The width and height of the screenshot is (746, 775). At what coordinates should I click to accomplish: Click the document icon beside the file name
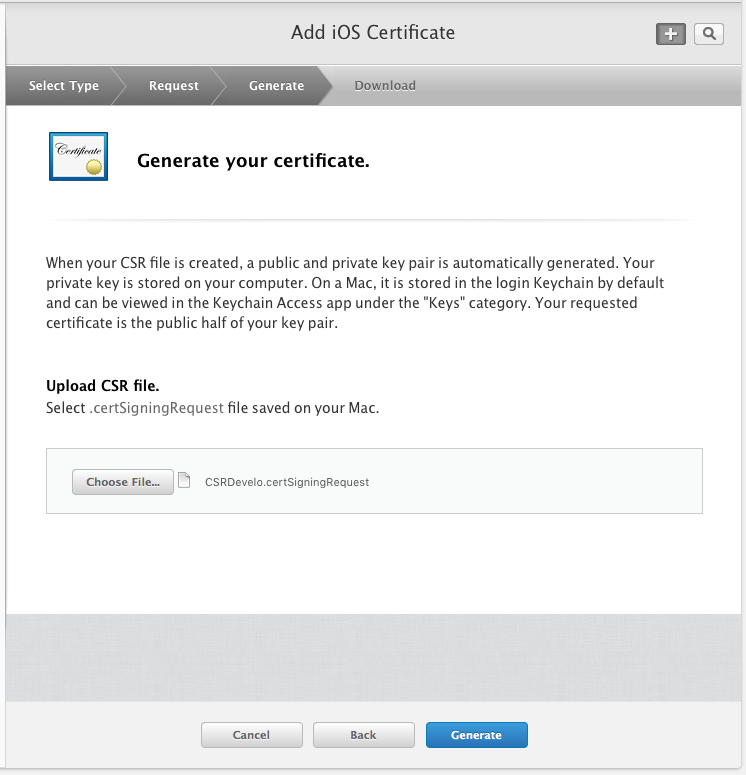point(183,481)
